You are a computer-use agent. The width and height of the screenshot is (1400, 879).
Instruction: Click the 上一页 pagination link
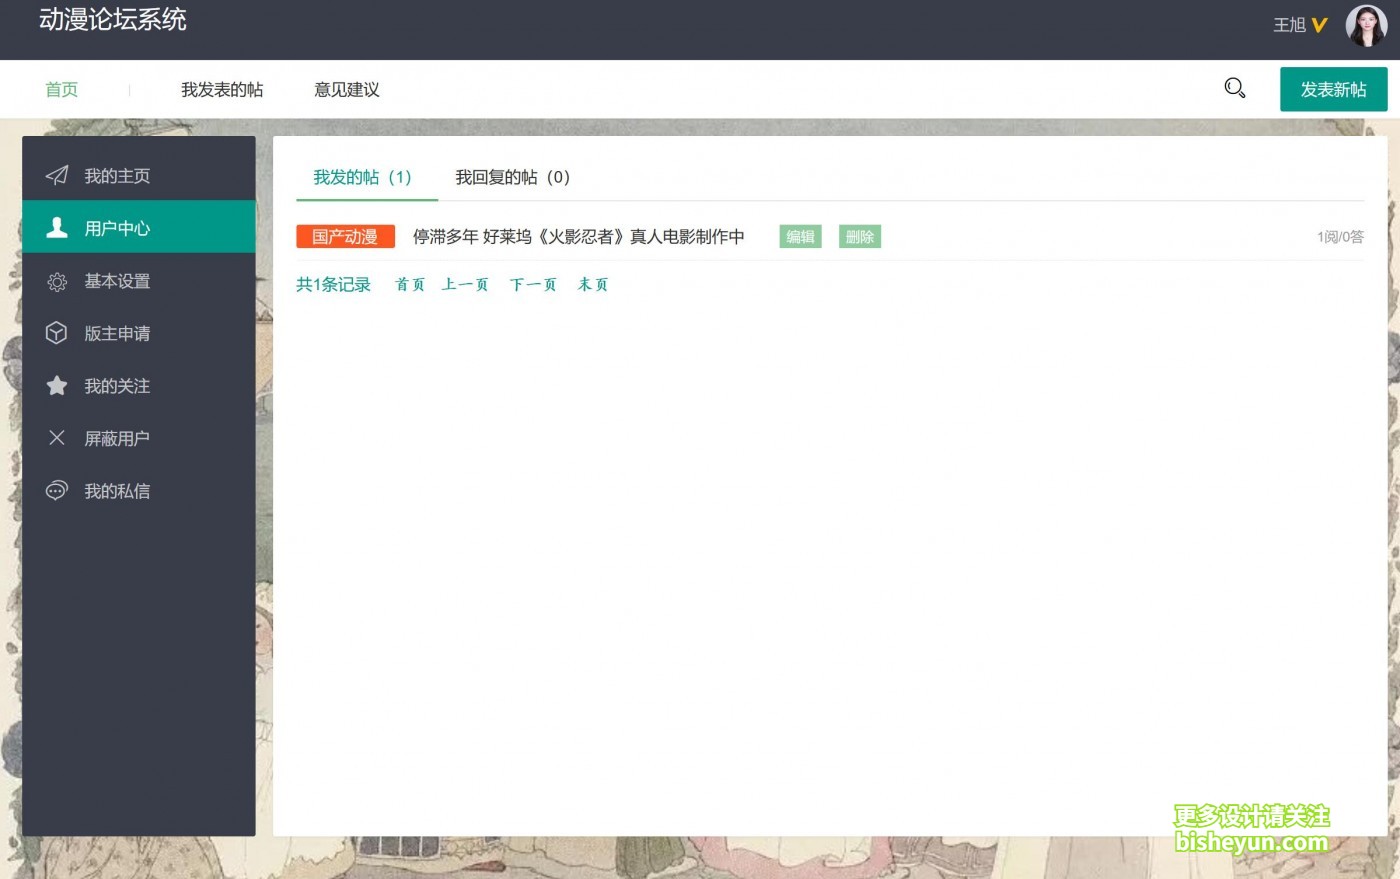[x=465, y=284]
